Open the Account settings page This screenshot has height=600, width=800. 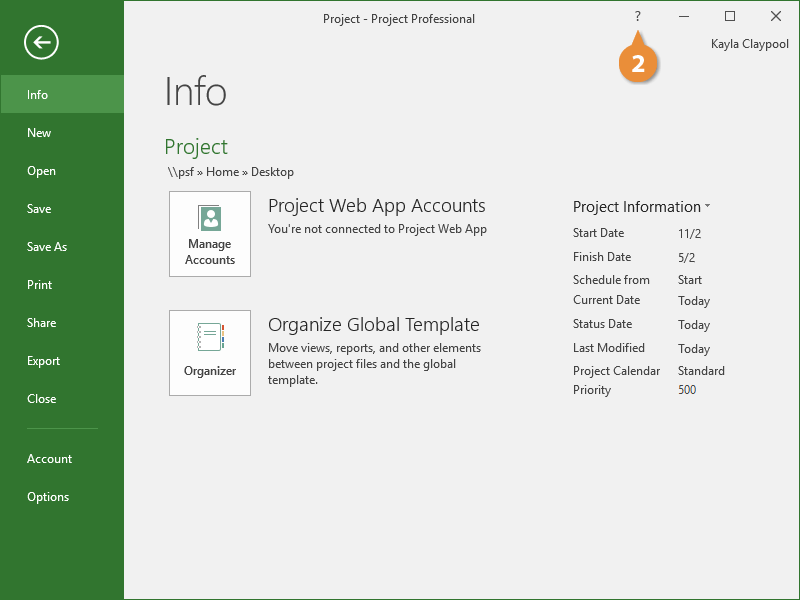point(49,459)
